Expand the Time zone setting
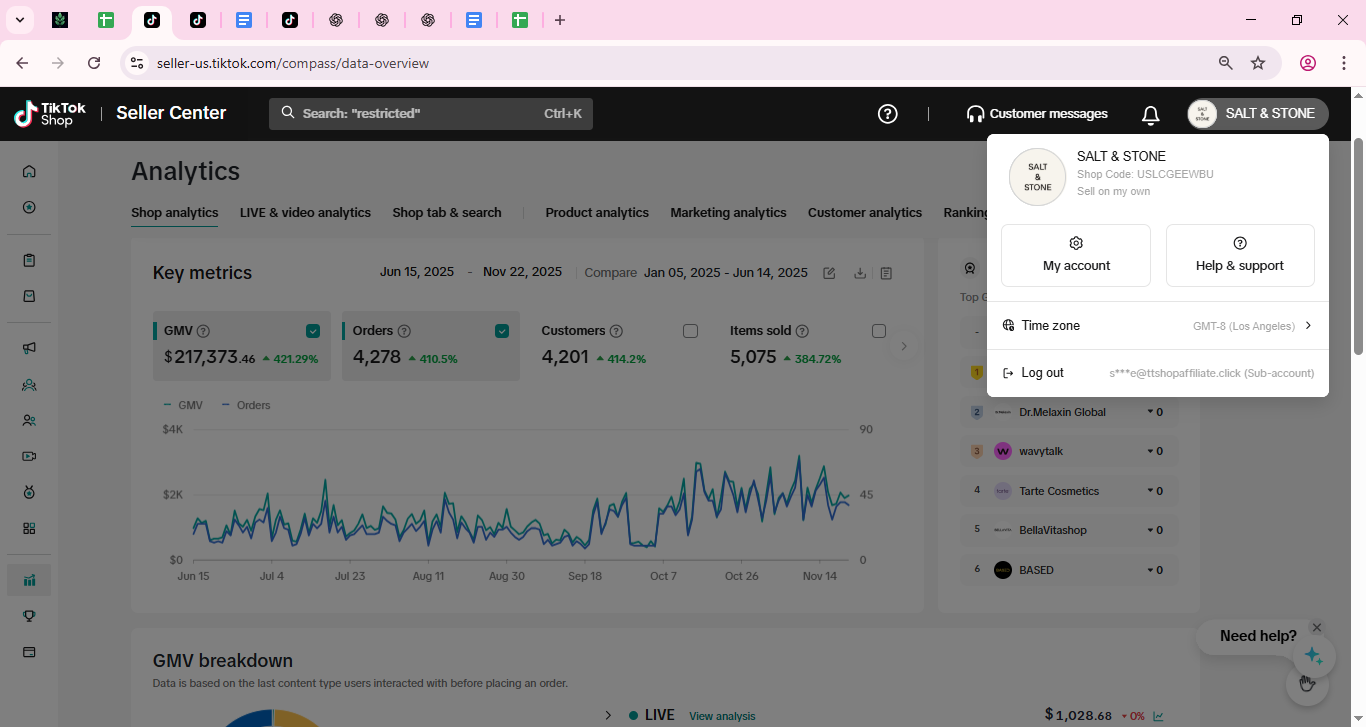 [x=1157, y=326]
